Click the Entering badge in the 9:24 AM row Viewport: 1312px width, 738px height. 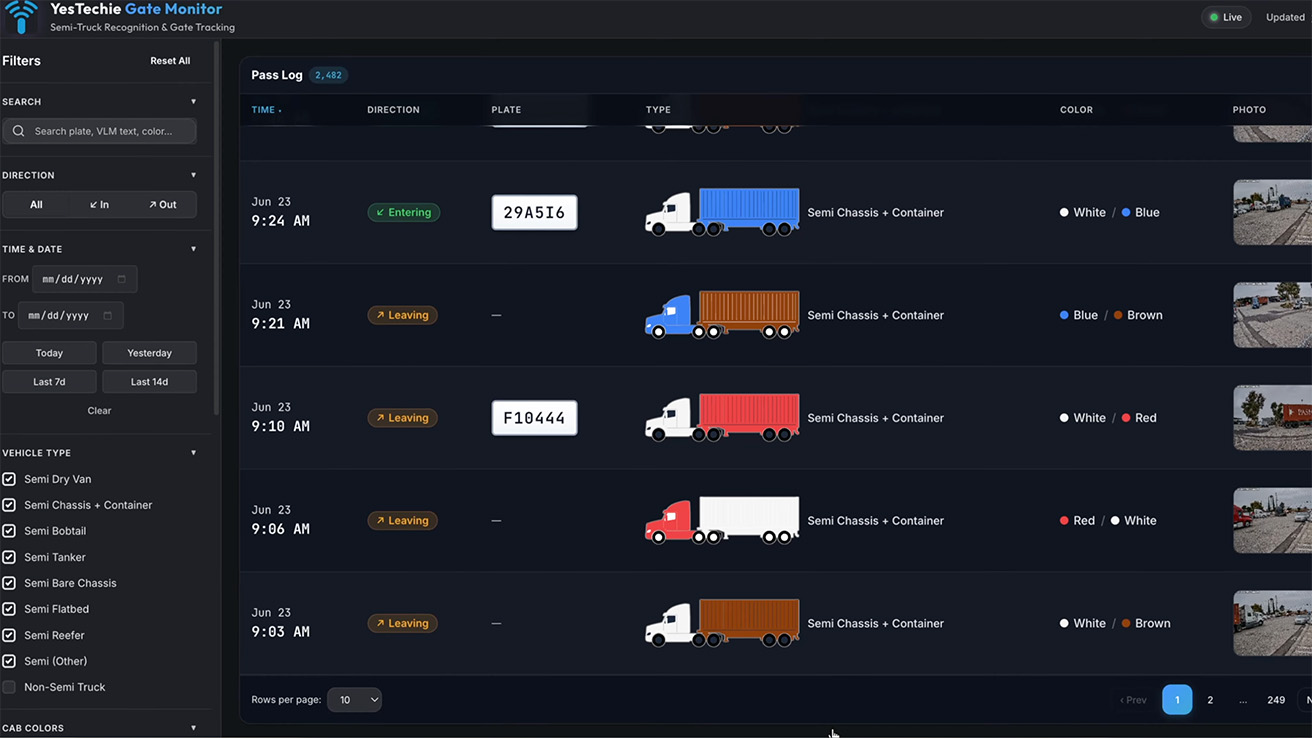click(x=404, y=212)
